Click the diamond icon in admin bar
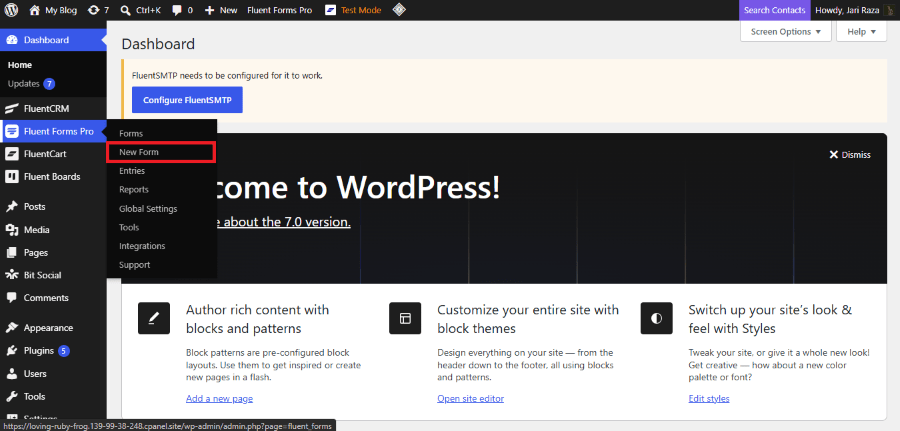Image resolution: width=900 pixels, height=431 pixels. [399, 10]
